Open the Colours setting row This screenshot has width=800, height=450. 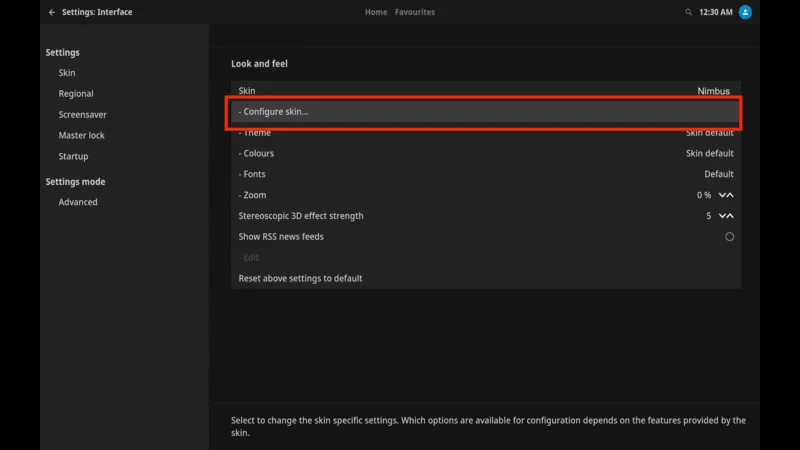coord(486,153)
